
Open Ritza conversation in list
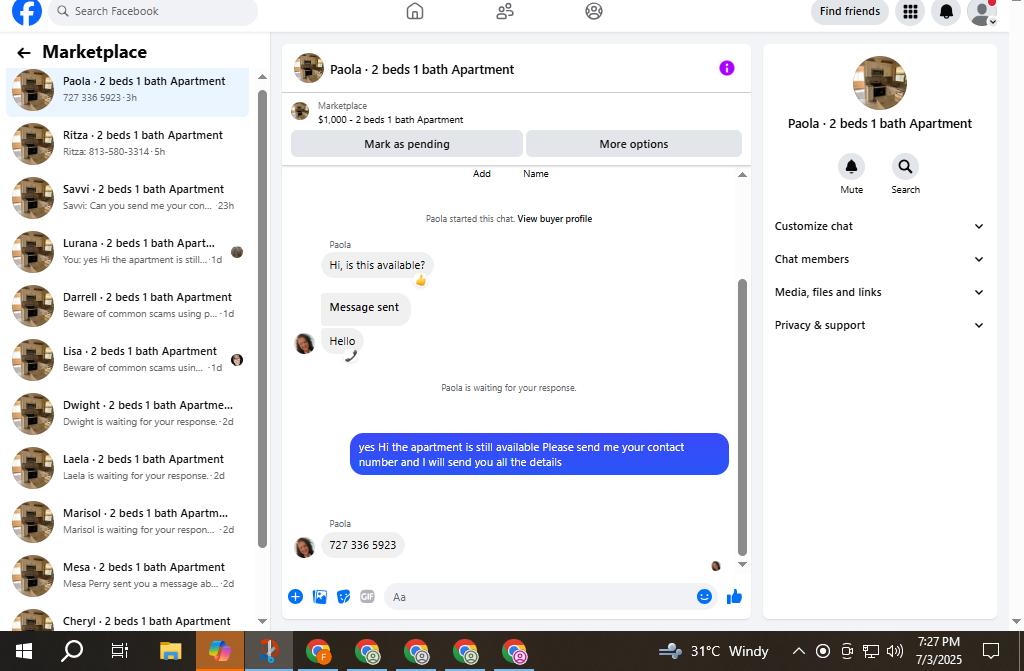click(x=127, y=143)
